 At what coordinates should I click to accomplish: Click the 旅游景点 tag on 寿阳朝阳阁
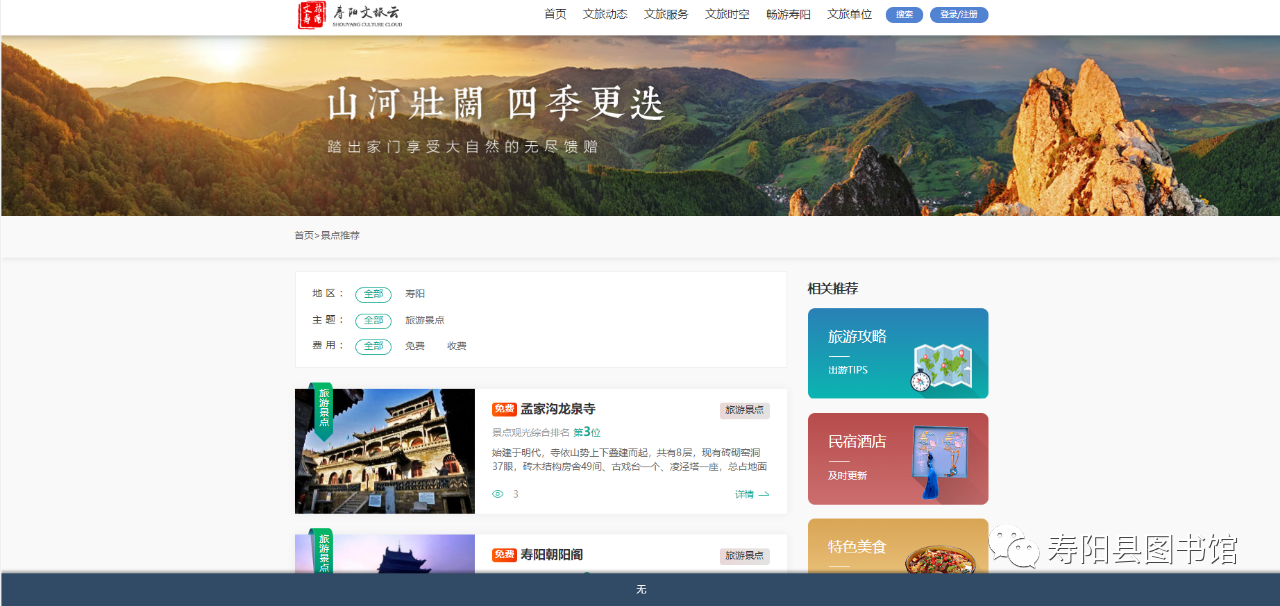[745, 556]
